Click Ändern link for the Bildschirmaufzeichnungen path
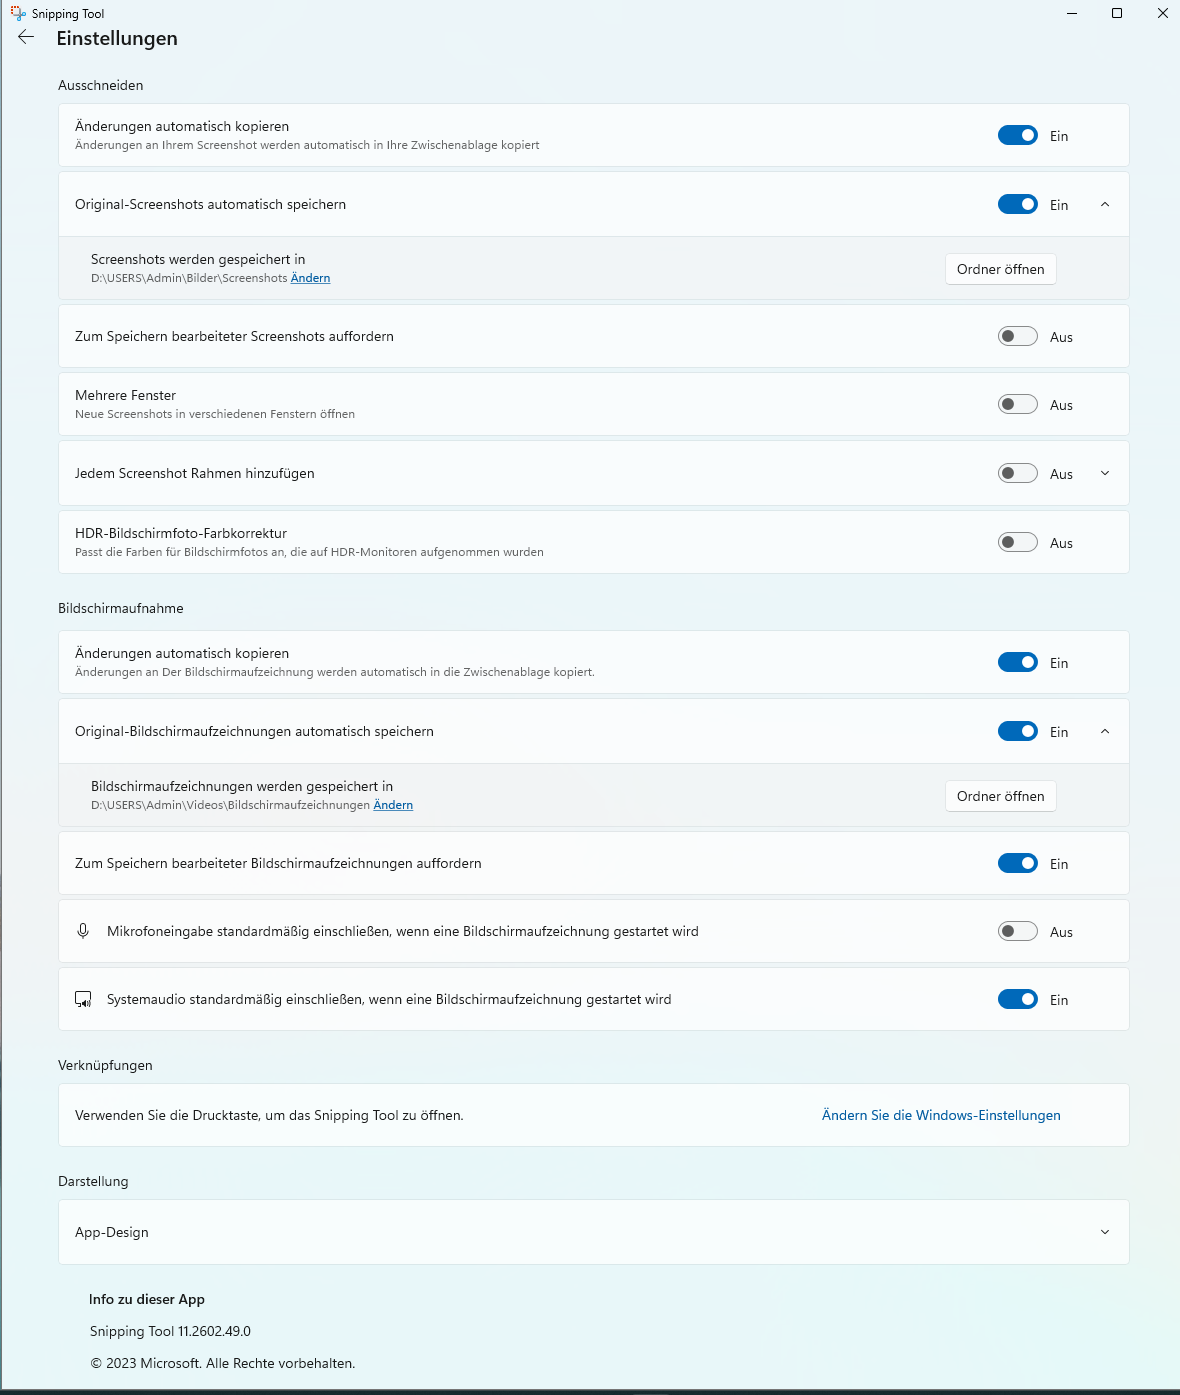This screenshot has height=1395, width=1180. [x=393, y=805]
